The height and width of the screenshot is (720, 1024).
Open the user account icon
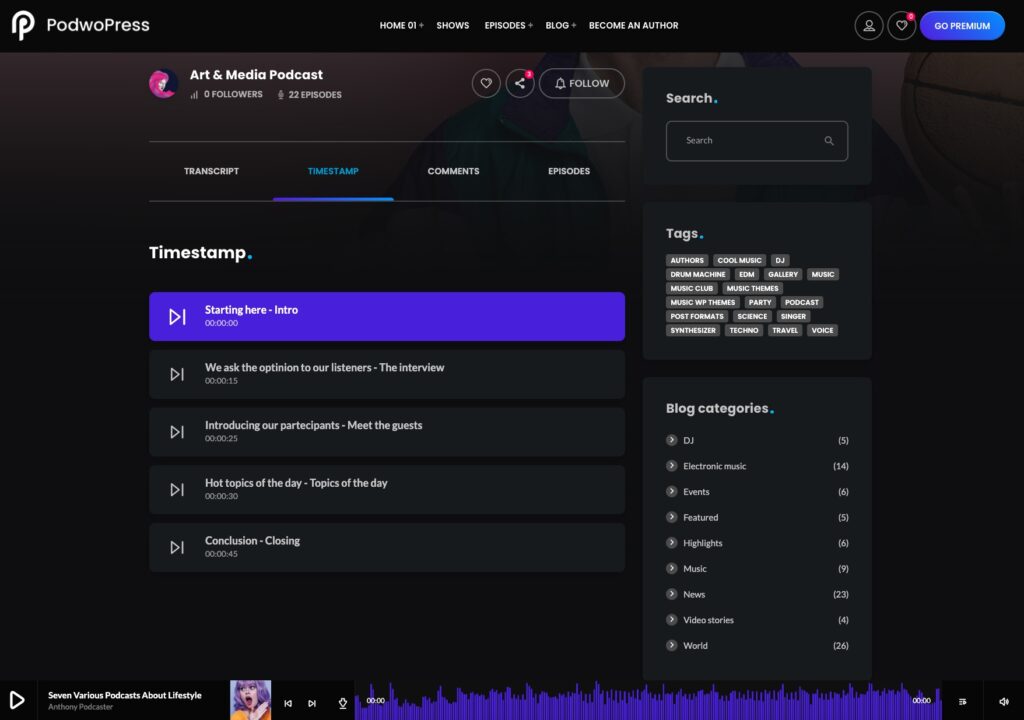coord(868,25)
